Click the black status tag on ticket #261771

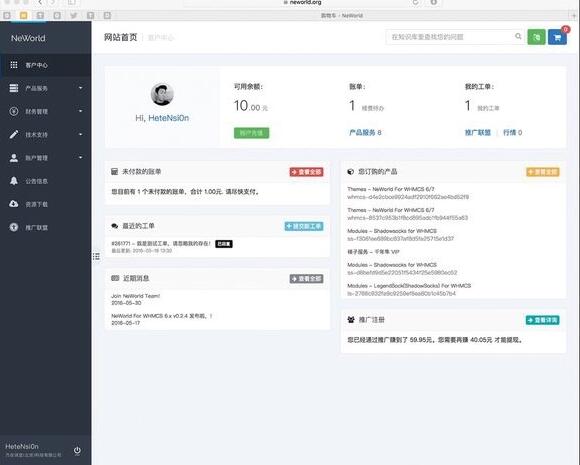[224, 244]
